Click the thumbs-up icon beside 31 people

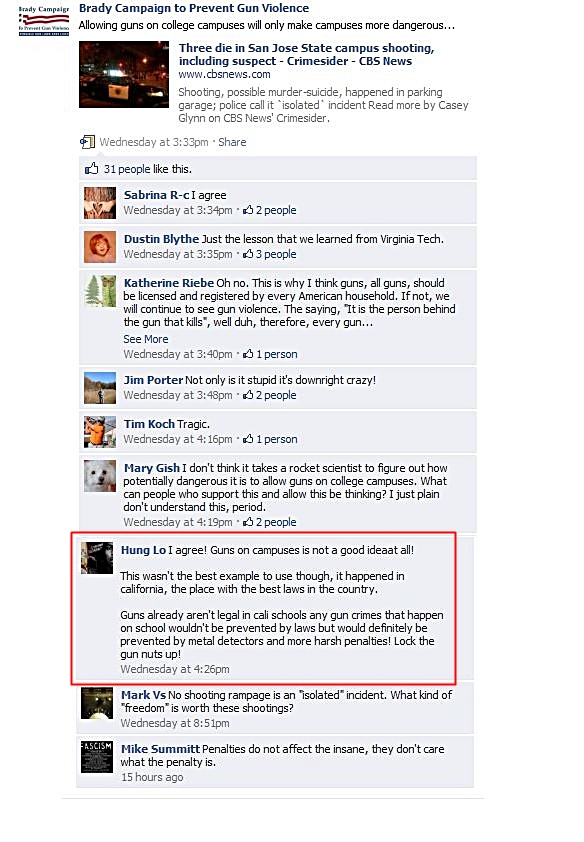pos(91,169)
